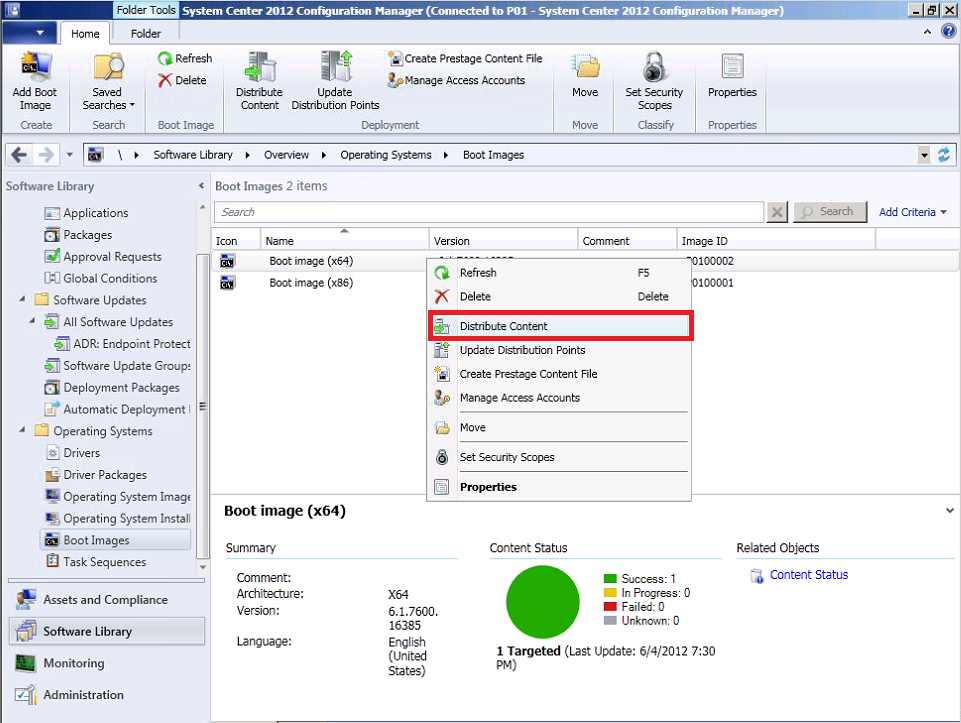Choose Manage Access Accounts from context menu

click(559, 398)
